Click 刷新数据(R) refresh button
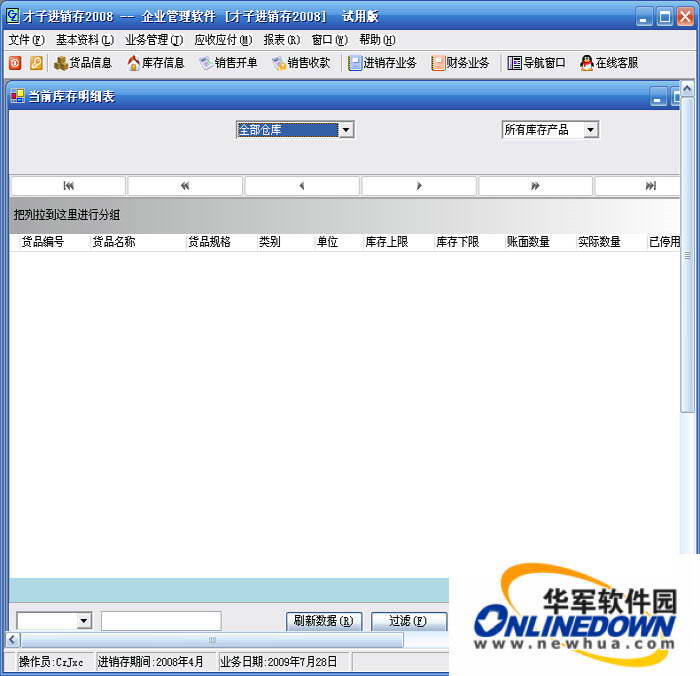Image resolution: width=700 pixels, height=676 pixels. 324,621
